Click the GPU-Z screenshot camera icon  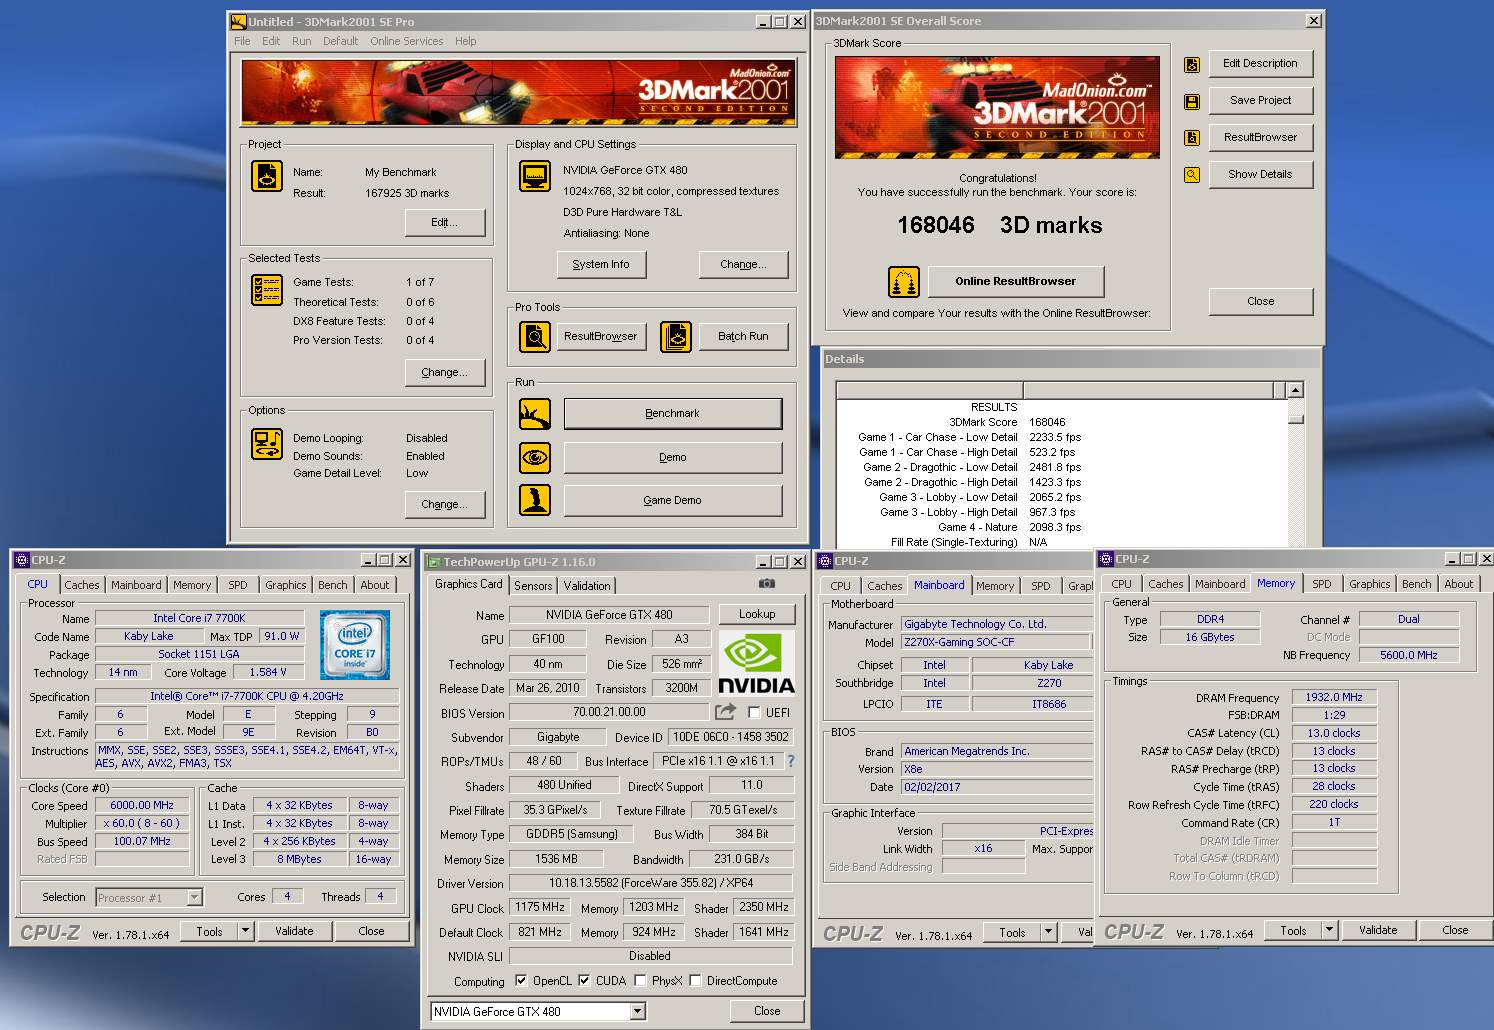766,583
